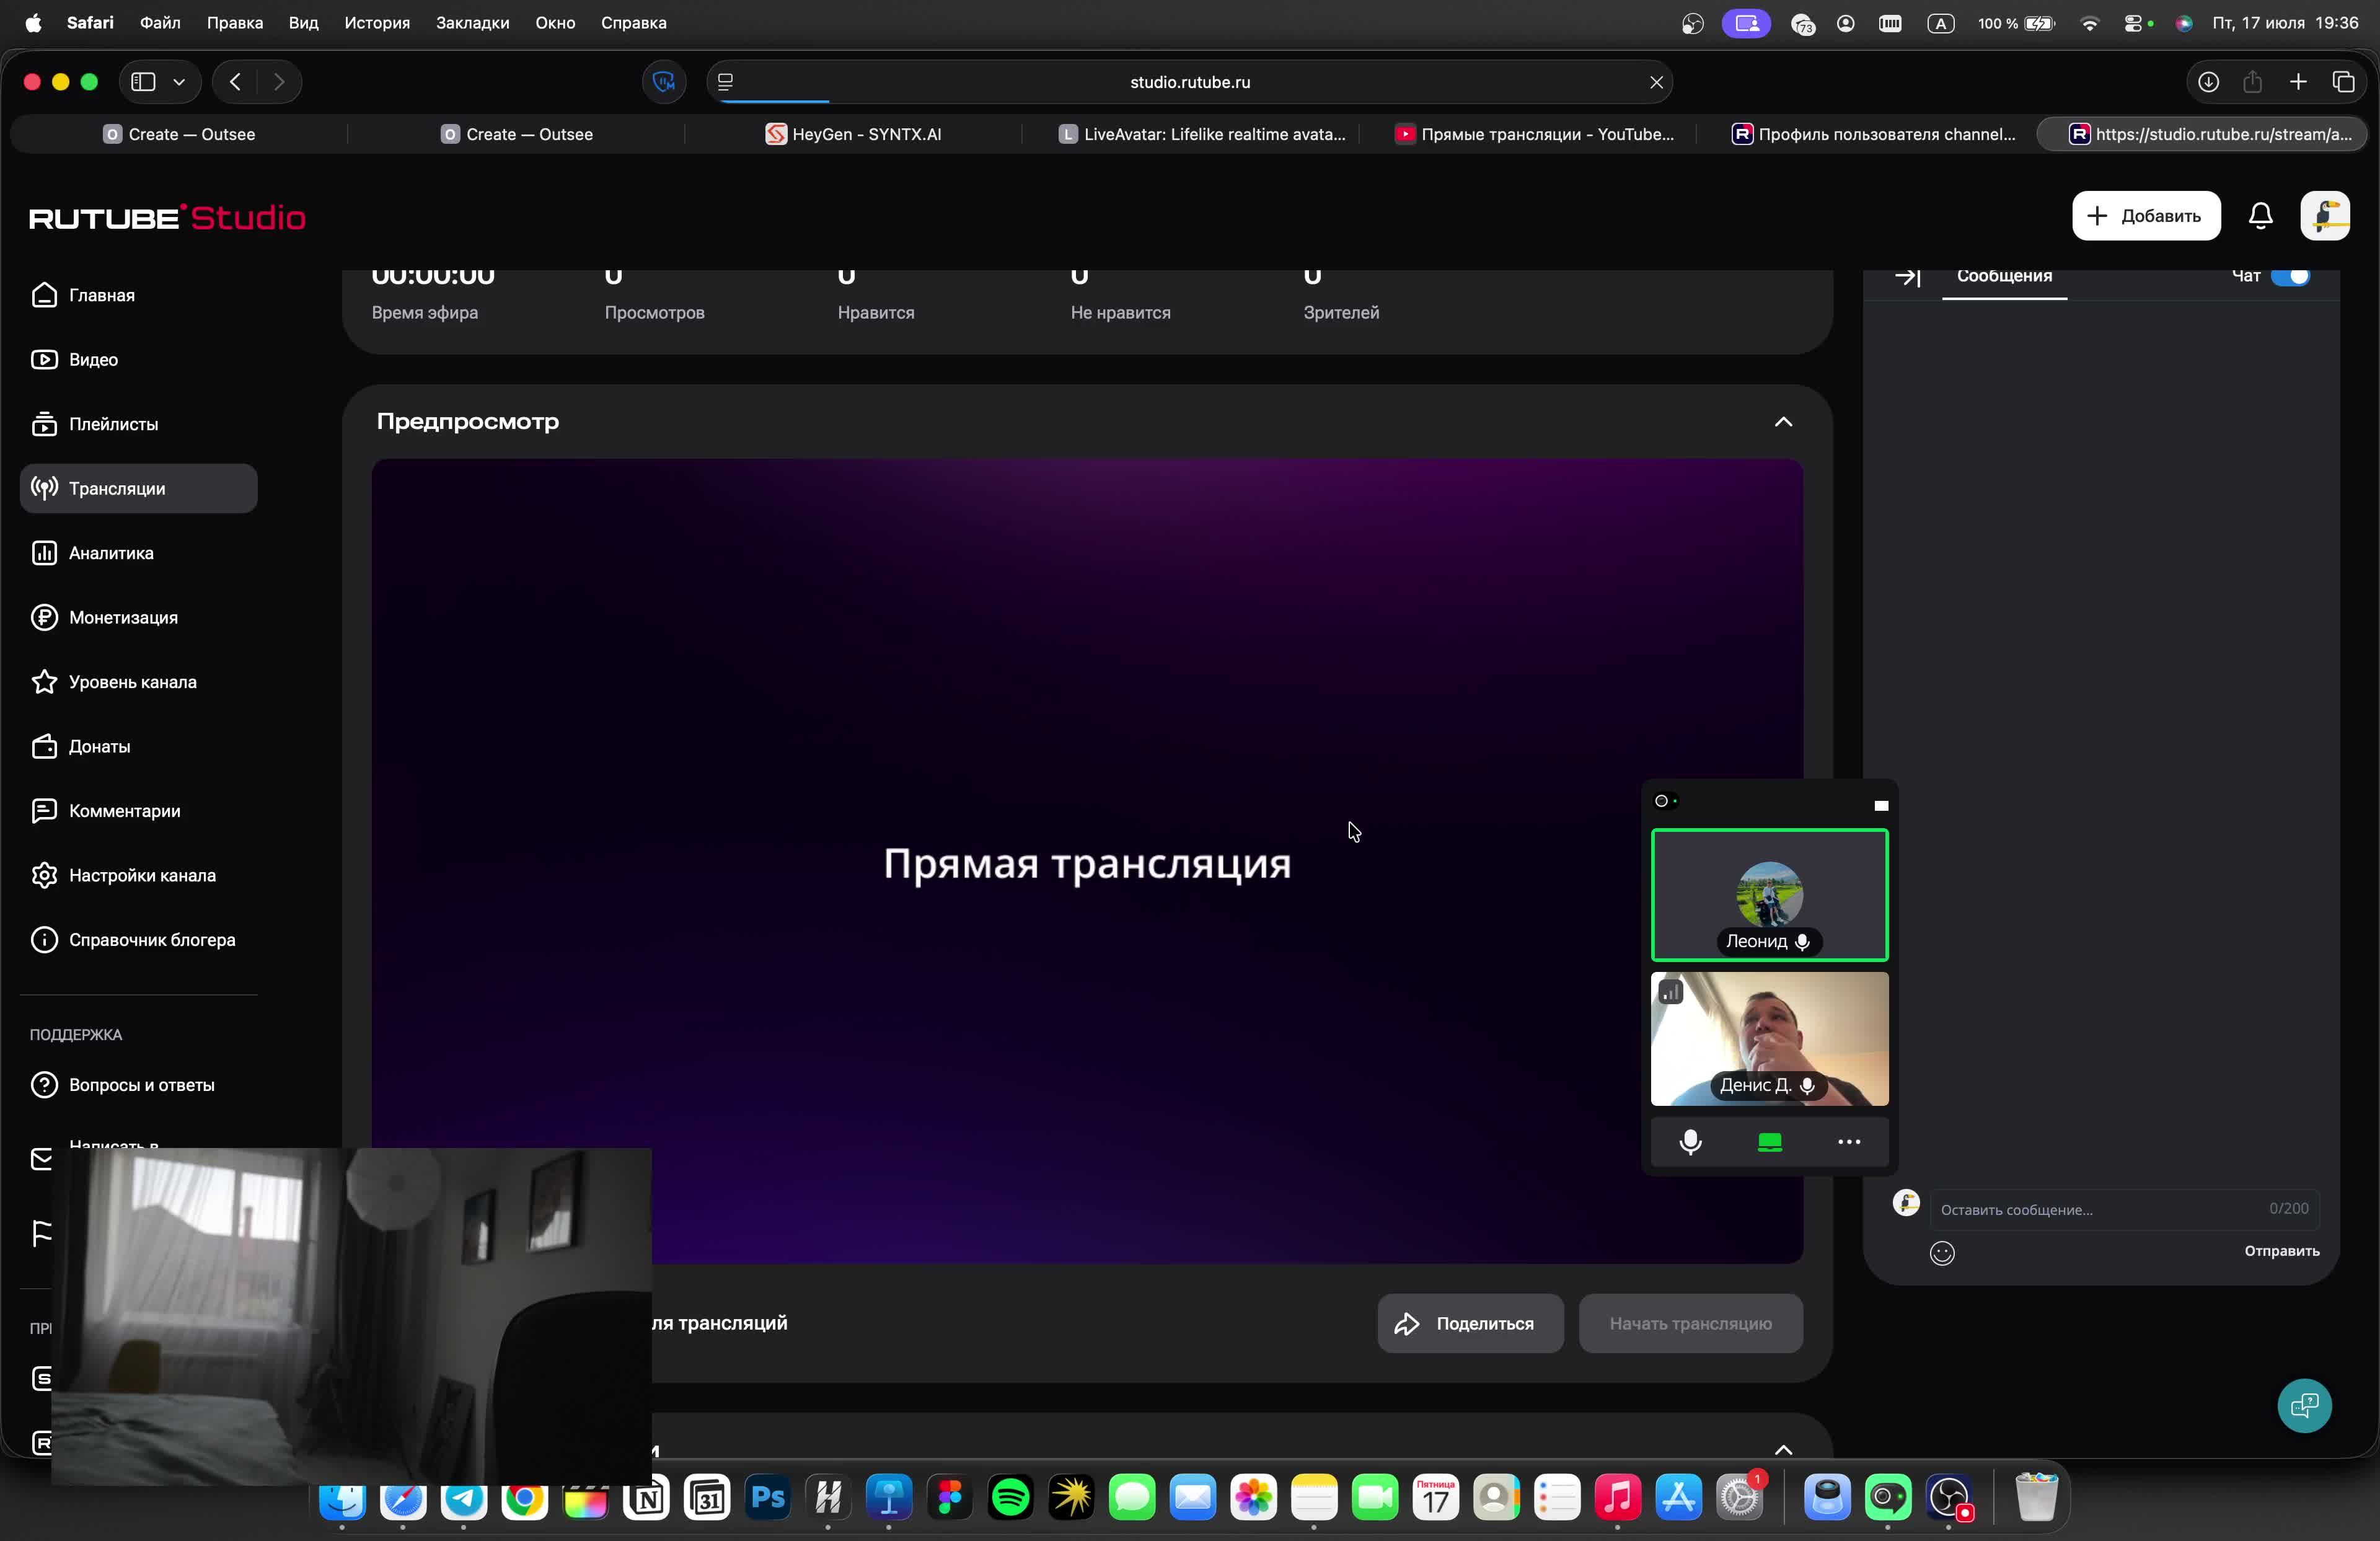2380x1541 pixels.
Task: Open Справочник блогера in the sidebar
Action: click(x=138, y=940)
